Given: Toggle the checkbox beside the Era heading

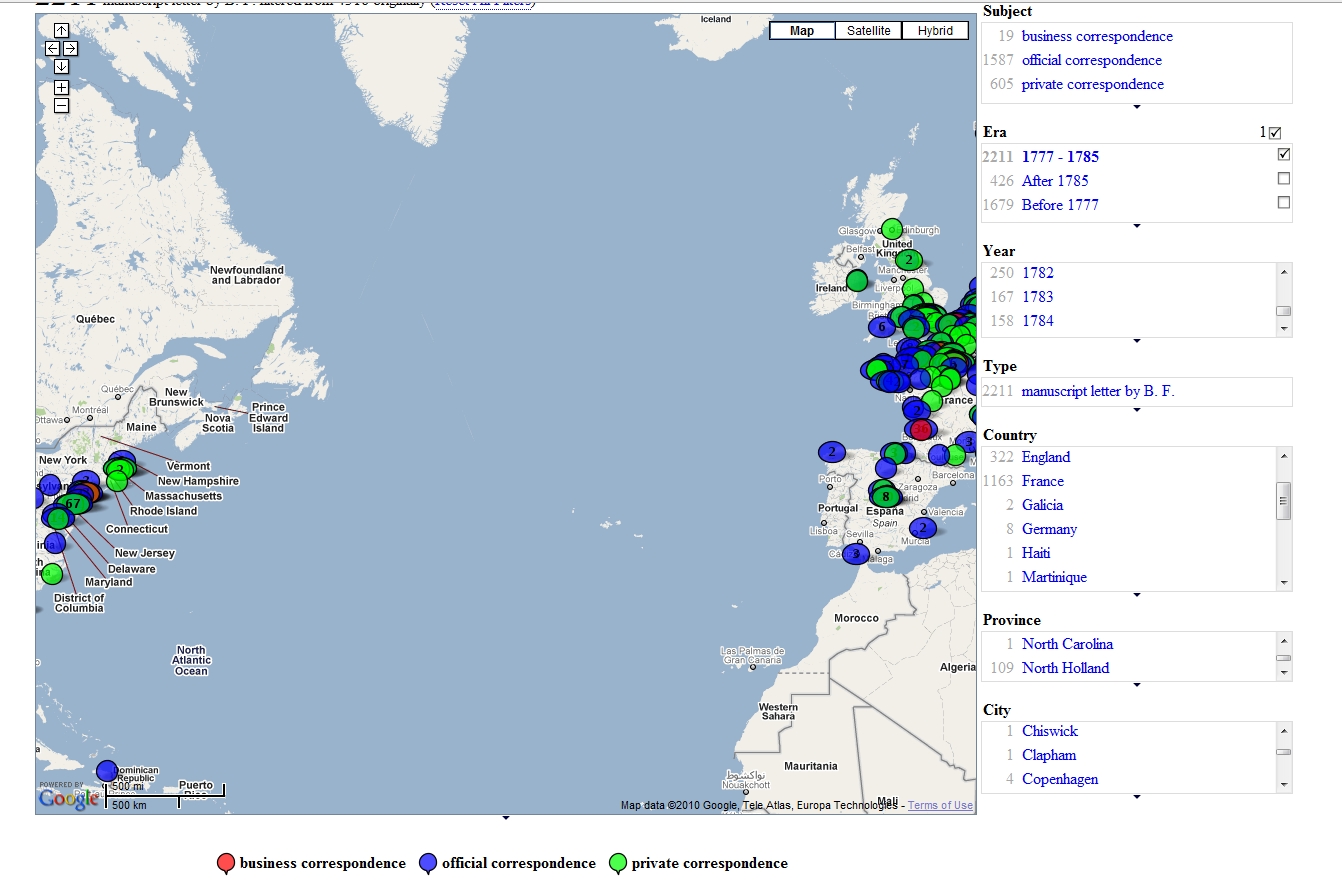Looking at the screenshot, I should click(1275, 133).
